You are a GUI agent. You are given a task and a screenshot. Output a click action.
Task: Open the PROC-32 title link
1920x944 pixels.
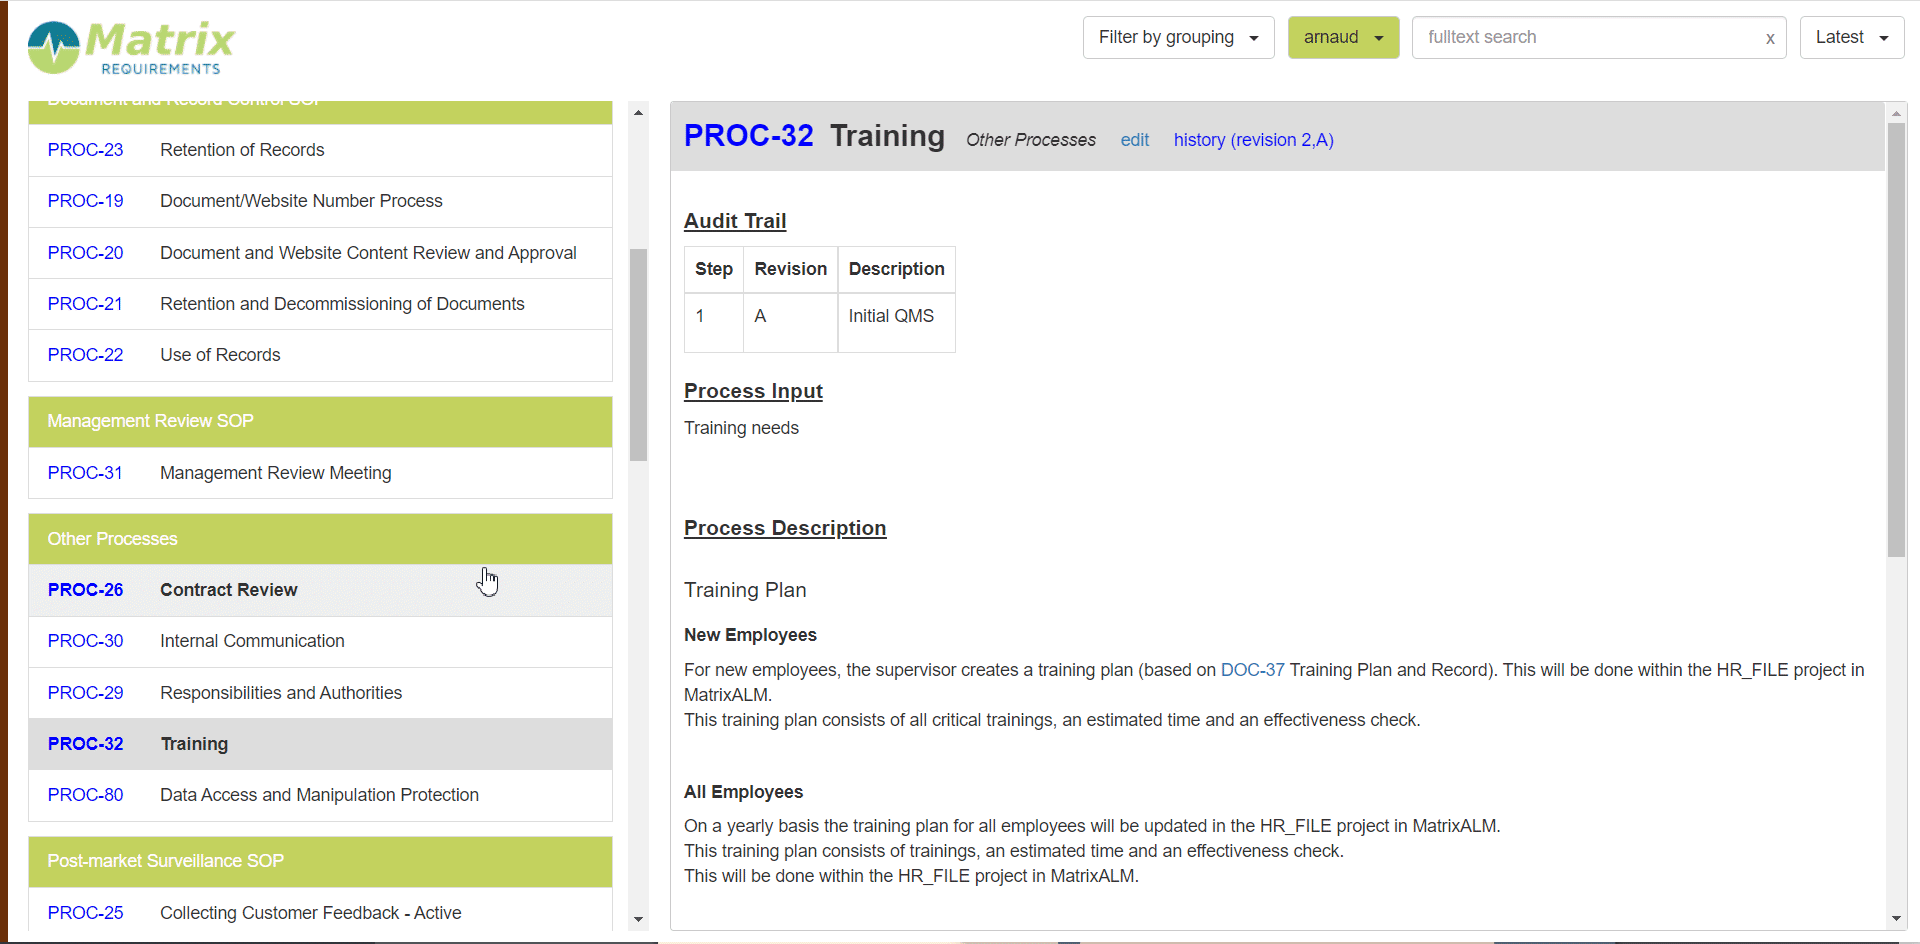(748, 136)
